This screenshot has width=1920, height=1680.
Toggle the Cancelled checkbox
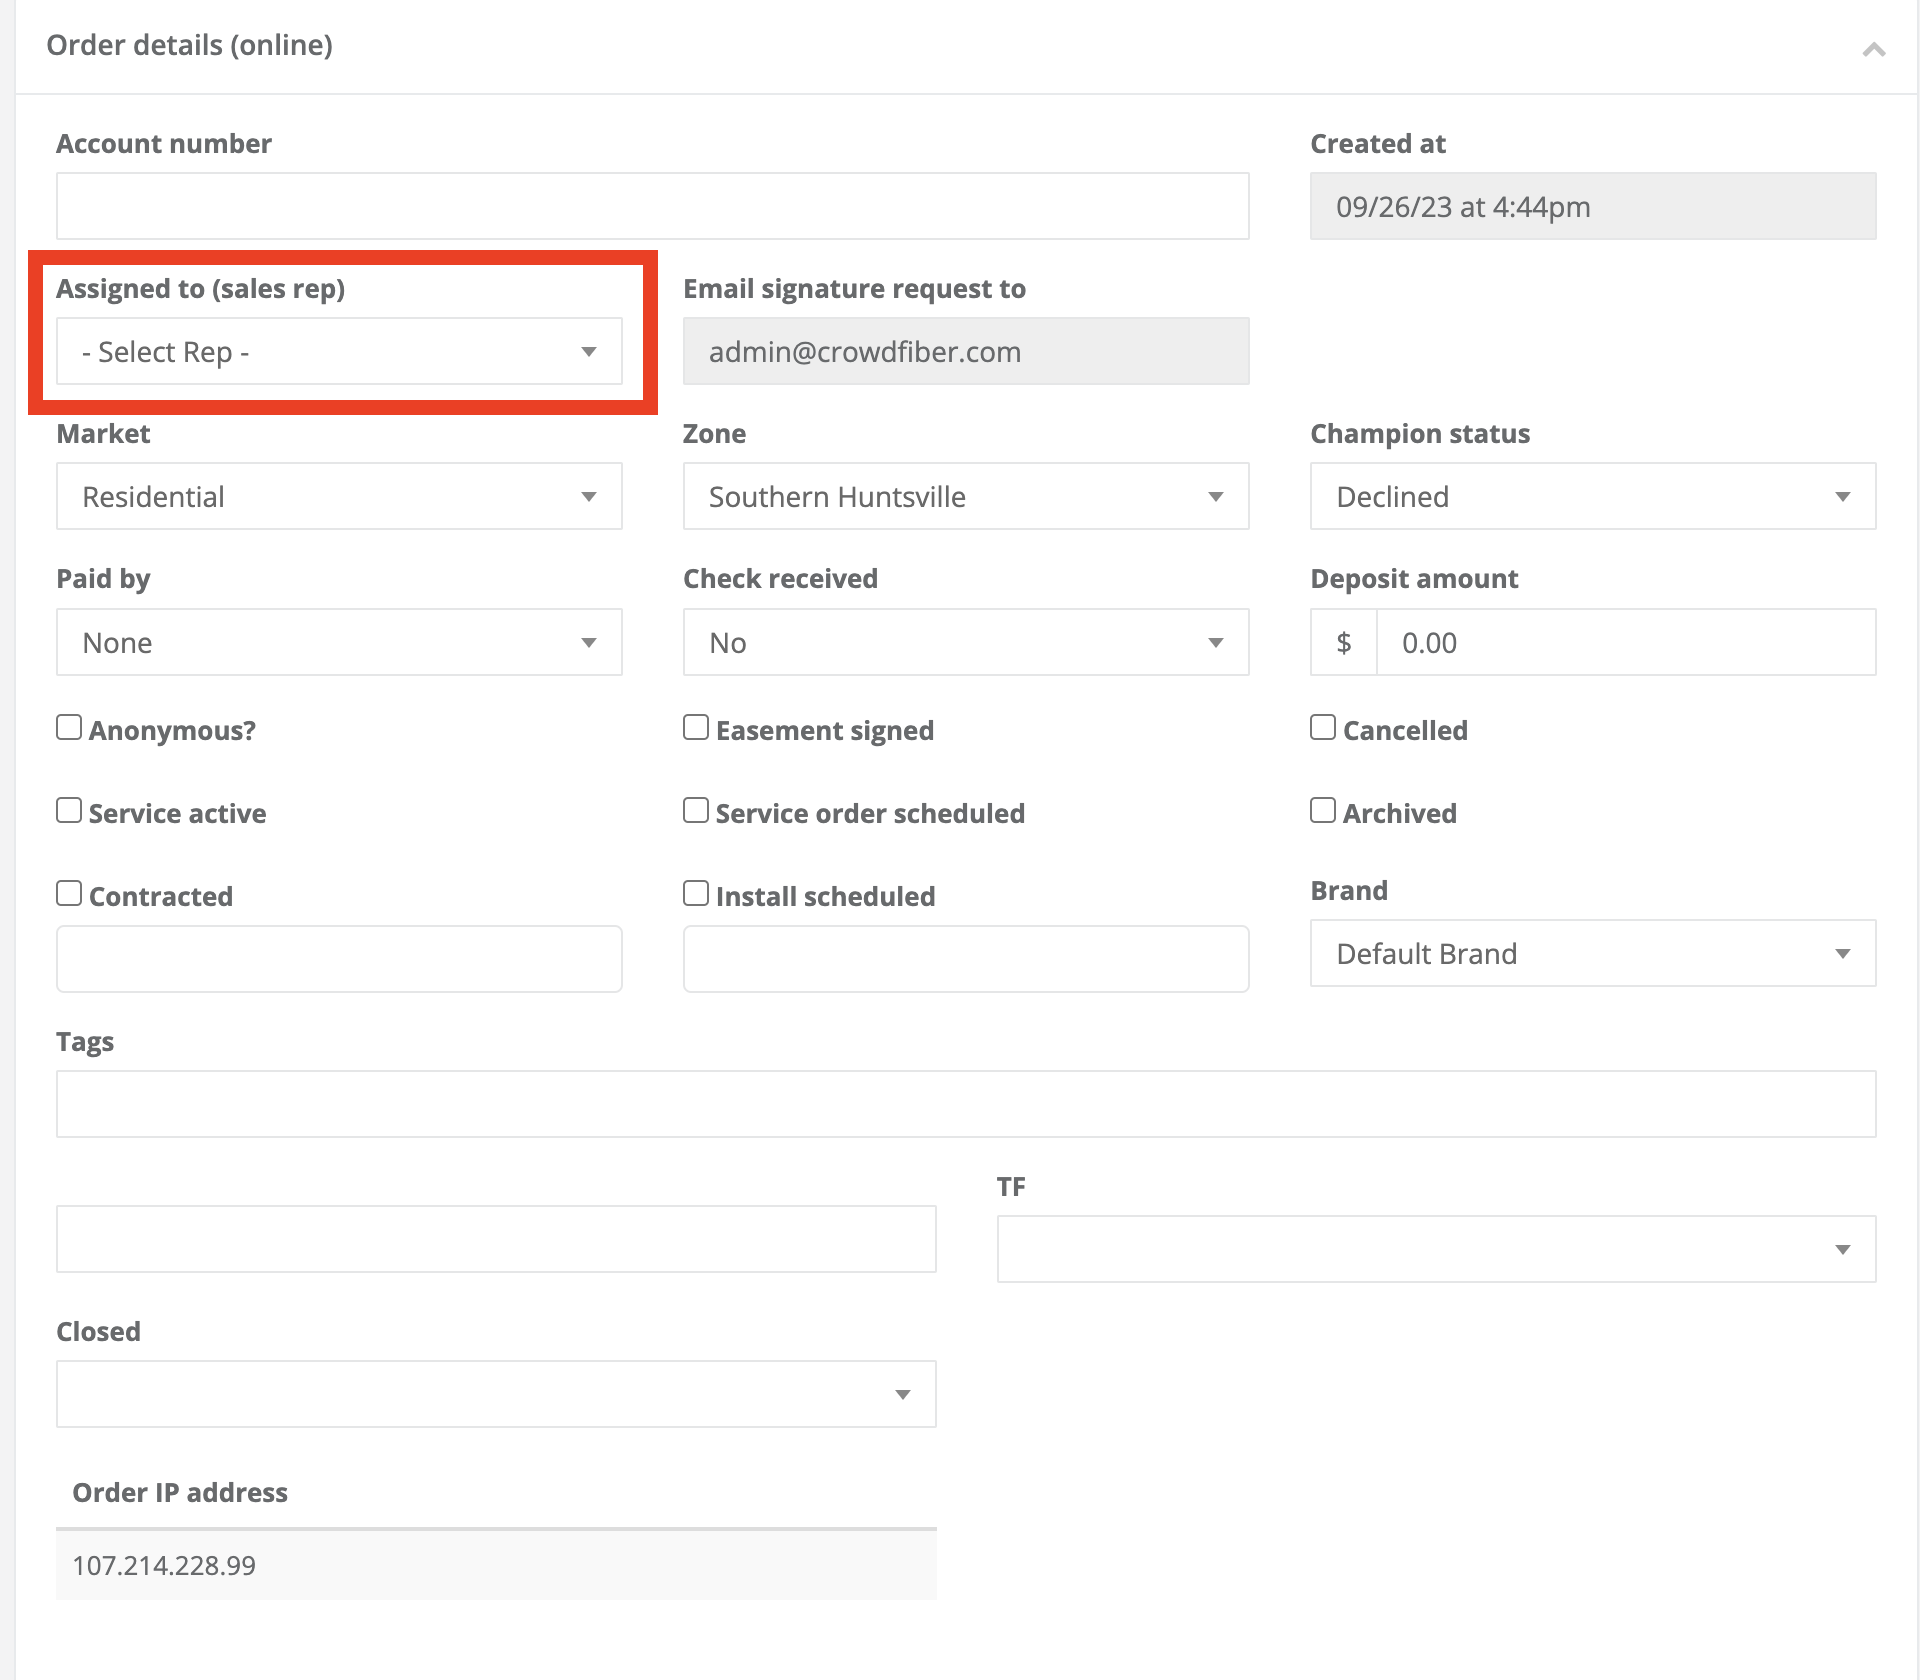pyautogui.click(x=1323, y=727)
